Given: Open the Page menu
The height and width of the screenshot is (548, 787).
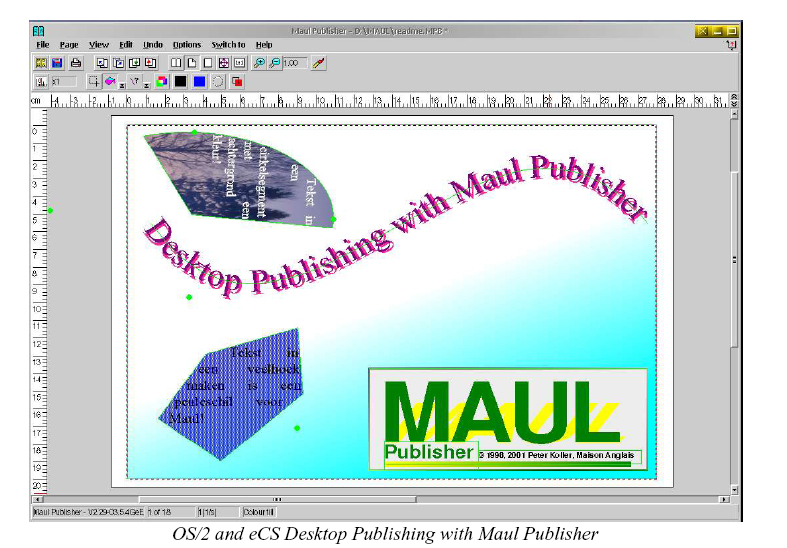Looking at the screenshot, I should tap(69, 45).
